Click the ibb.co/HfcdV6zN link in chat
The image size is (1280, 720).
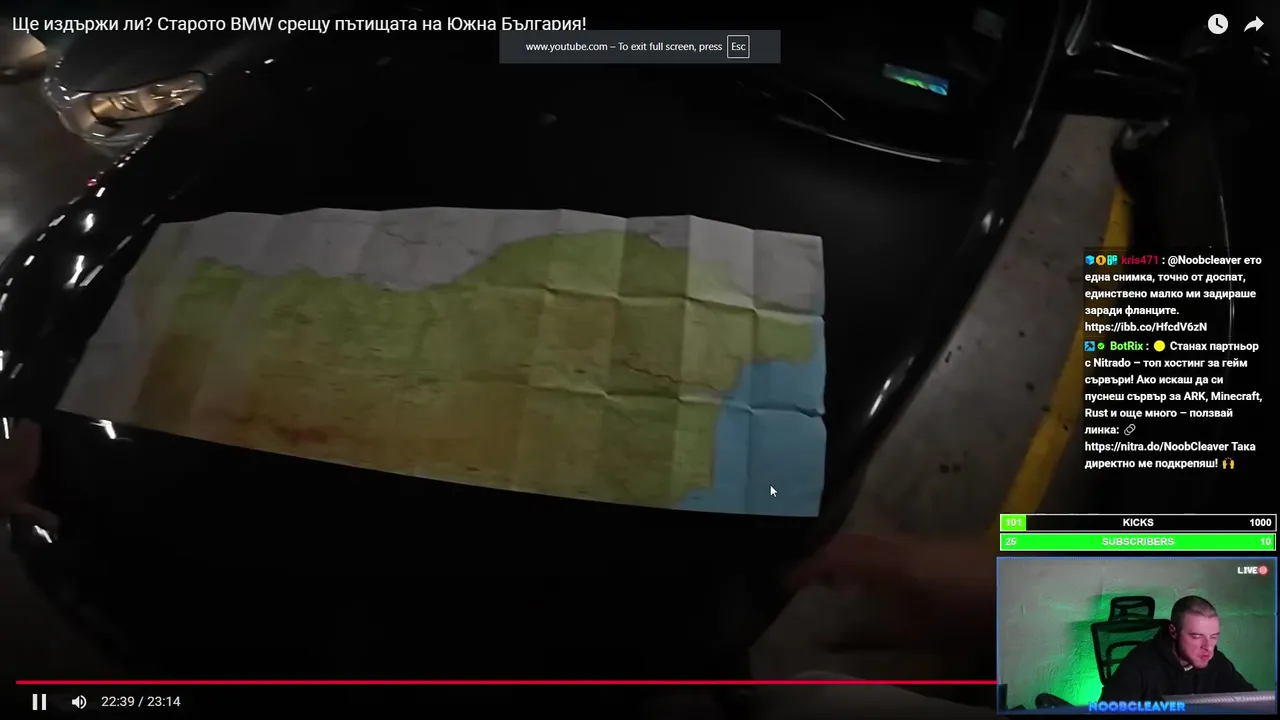(1146, 327)
